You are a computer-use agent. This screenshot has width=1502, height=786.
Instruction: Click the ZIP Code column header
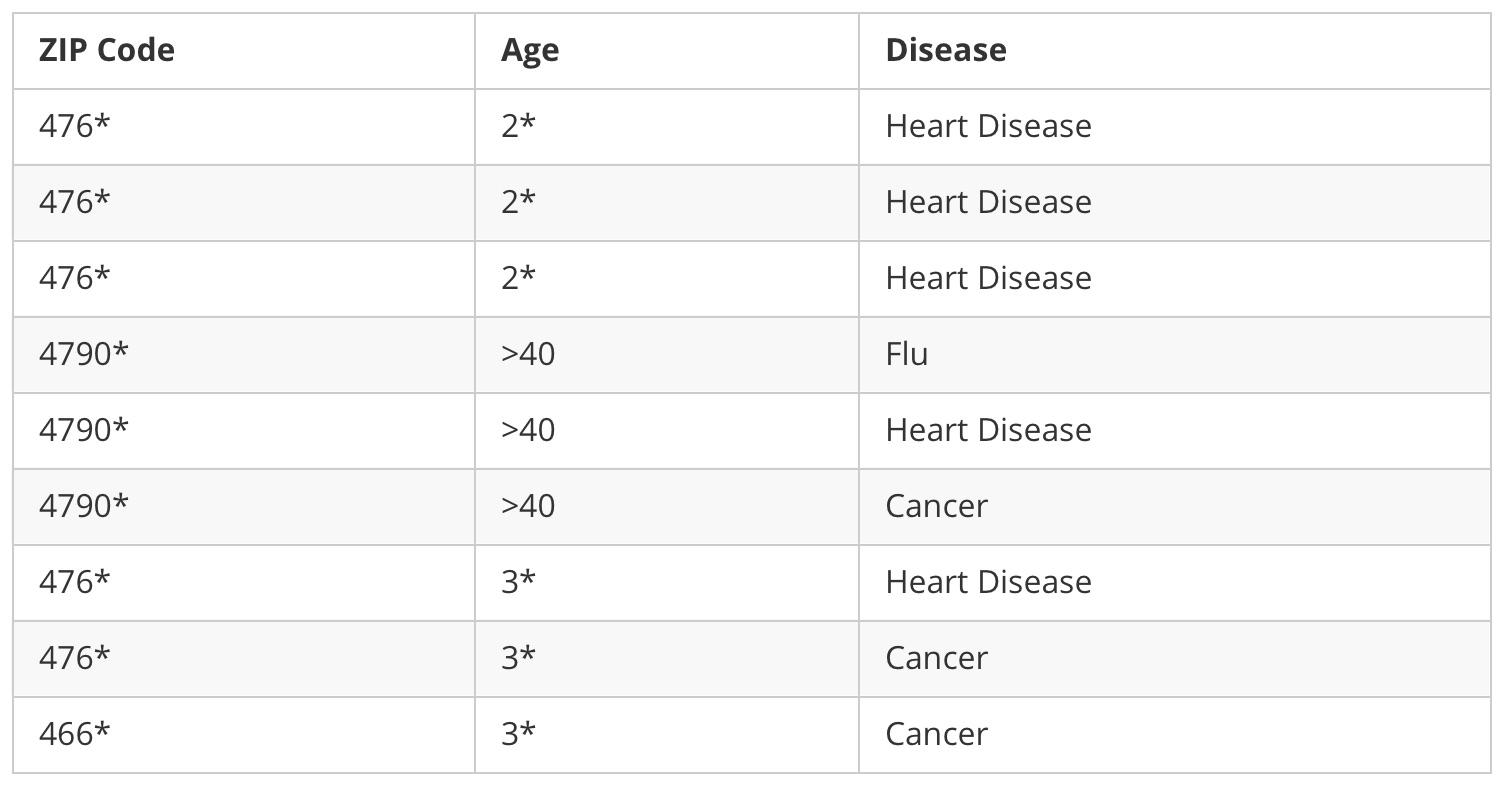tap(106, 50)
